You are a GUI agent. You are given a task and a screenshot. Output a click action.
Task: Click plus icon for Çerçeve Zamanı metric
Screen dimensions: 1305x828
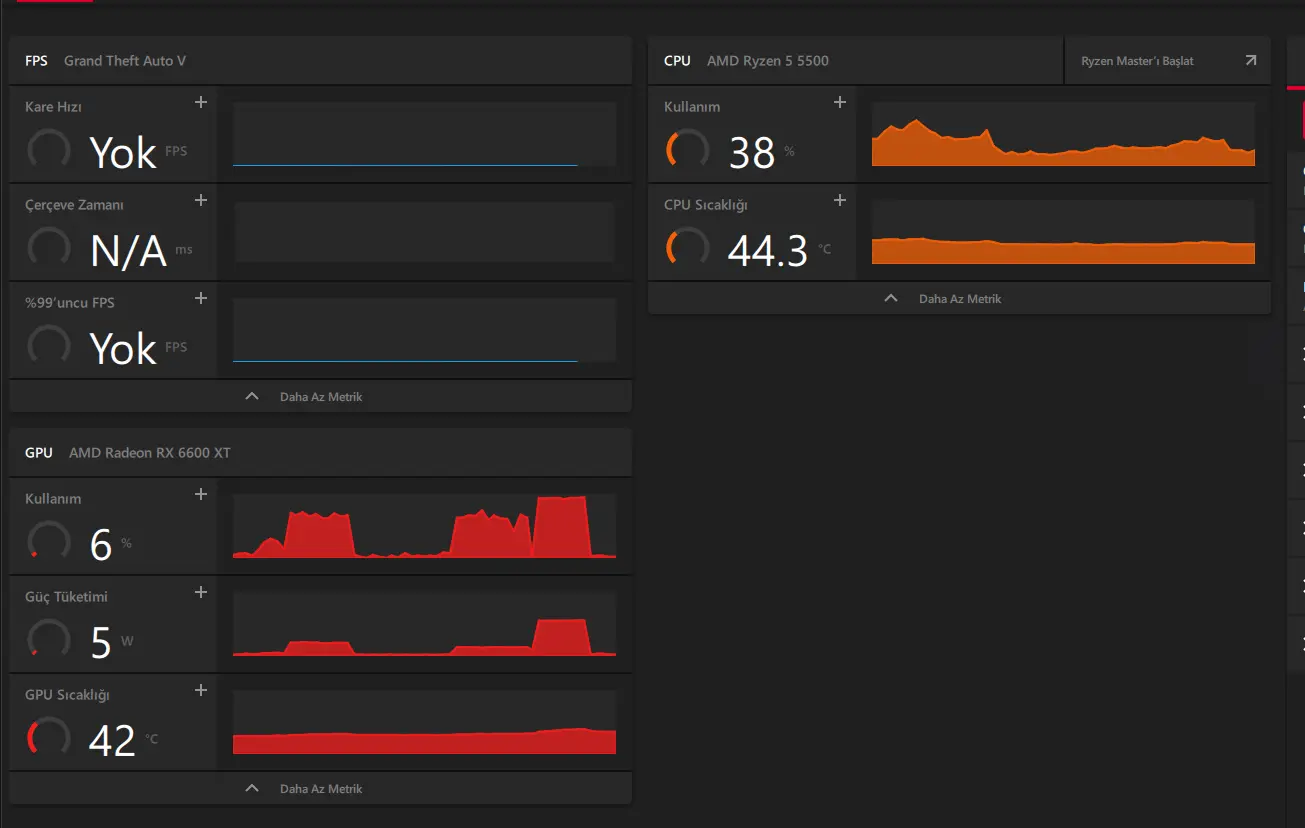[x=201, y=200]
